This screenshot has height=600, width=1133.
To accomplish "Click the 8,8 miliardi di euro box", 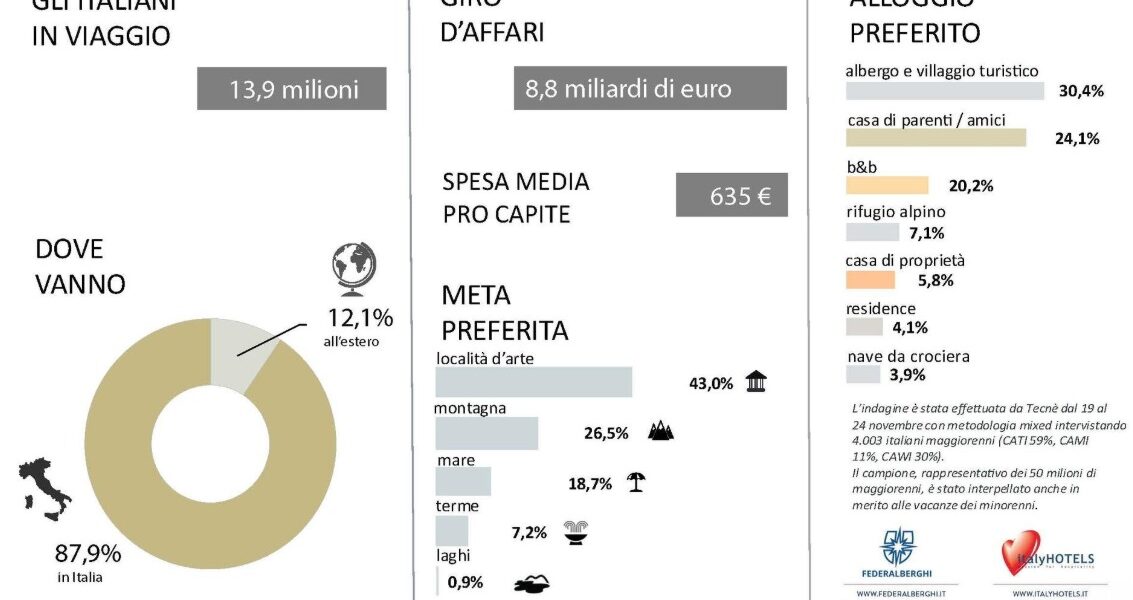I will 650,89.
